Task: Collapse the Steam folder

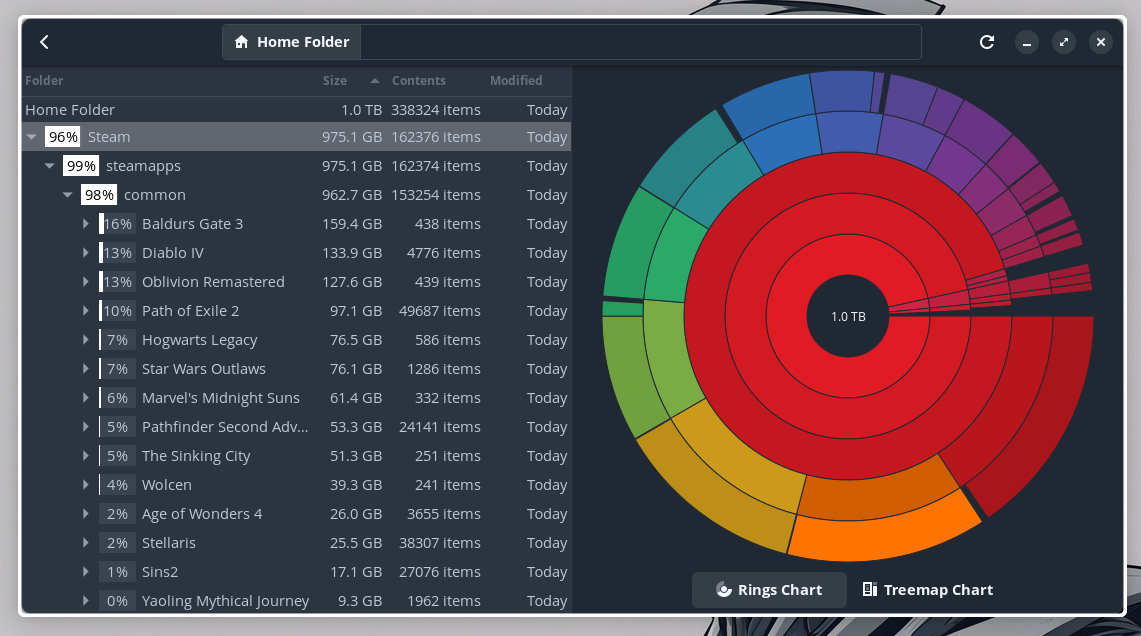Action: (x=31, y=137)
